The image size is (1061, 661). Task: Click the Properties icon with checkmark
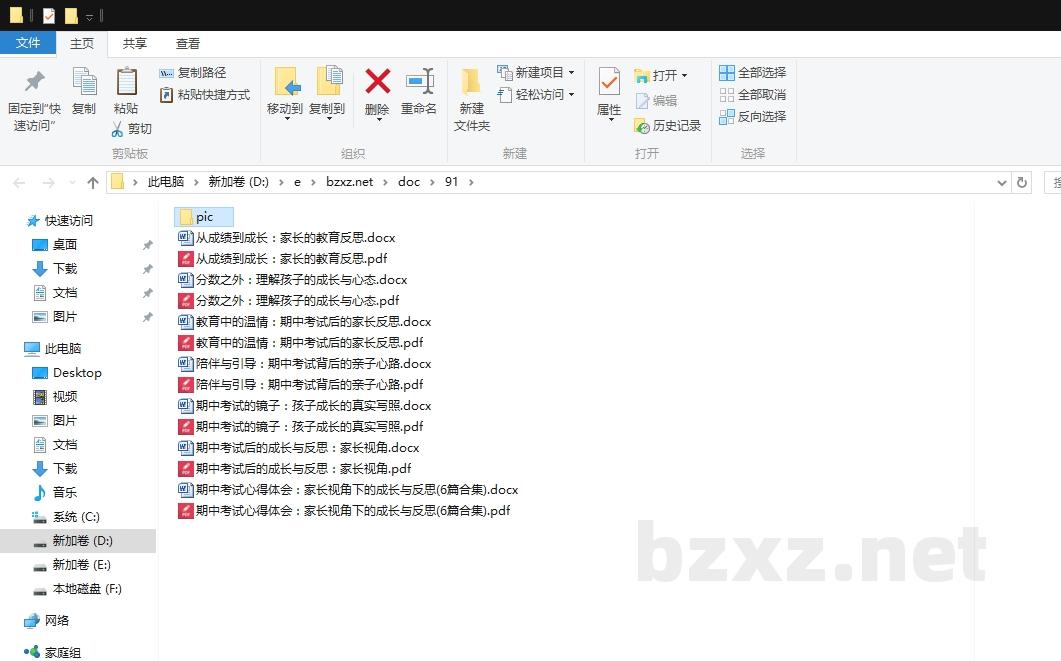609,82
